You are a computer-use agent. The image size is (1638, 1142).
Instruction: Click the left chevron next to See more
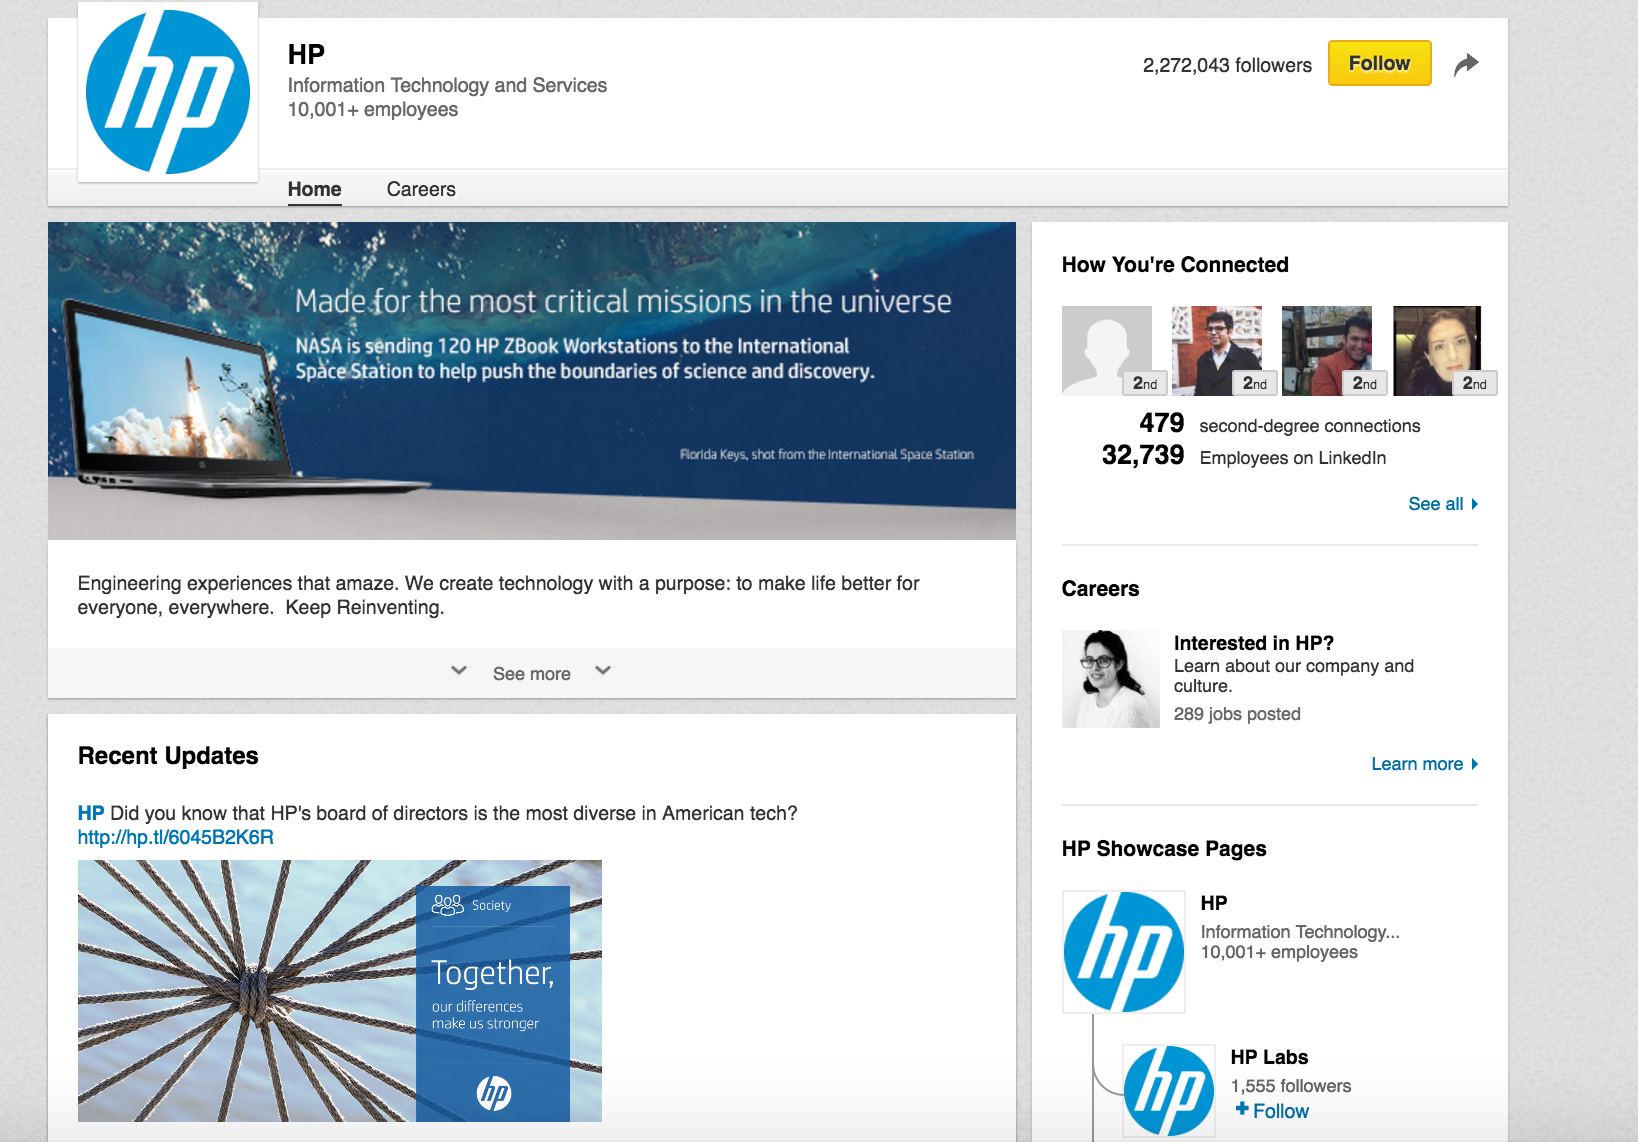459,671
